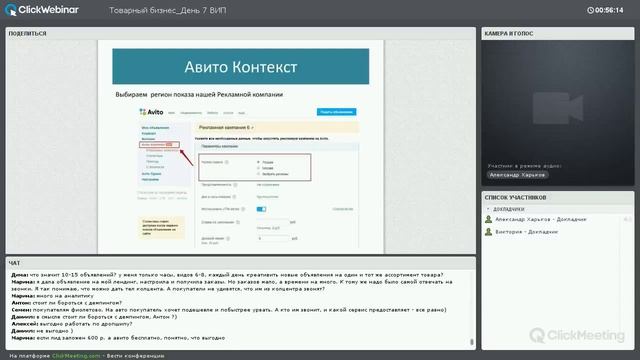This screenshot has height=360, width=640.
Task: Click the highlighted «Авито Контекст» sidebar item on the slide
Action: [159, 144]
